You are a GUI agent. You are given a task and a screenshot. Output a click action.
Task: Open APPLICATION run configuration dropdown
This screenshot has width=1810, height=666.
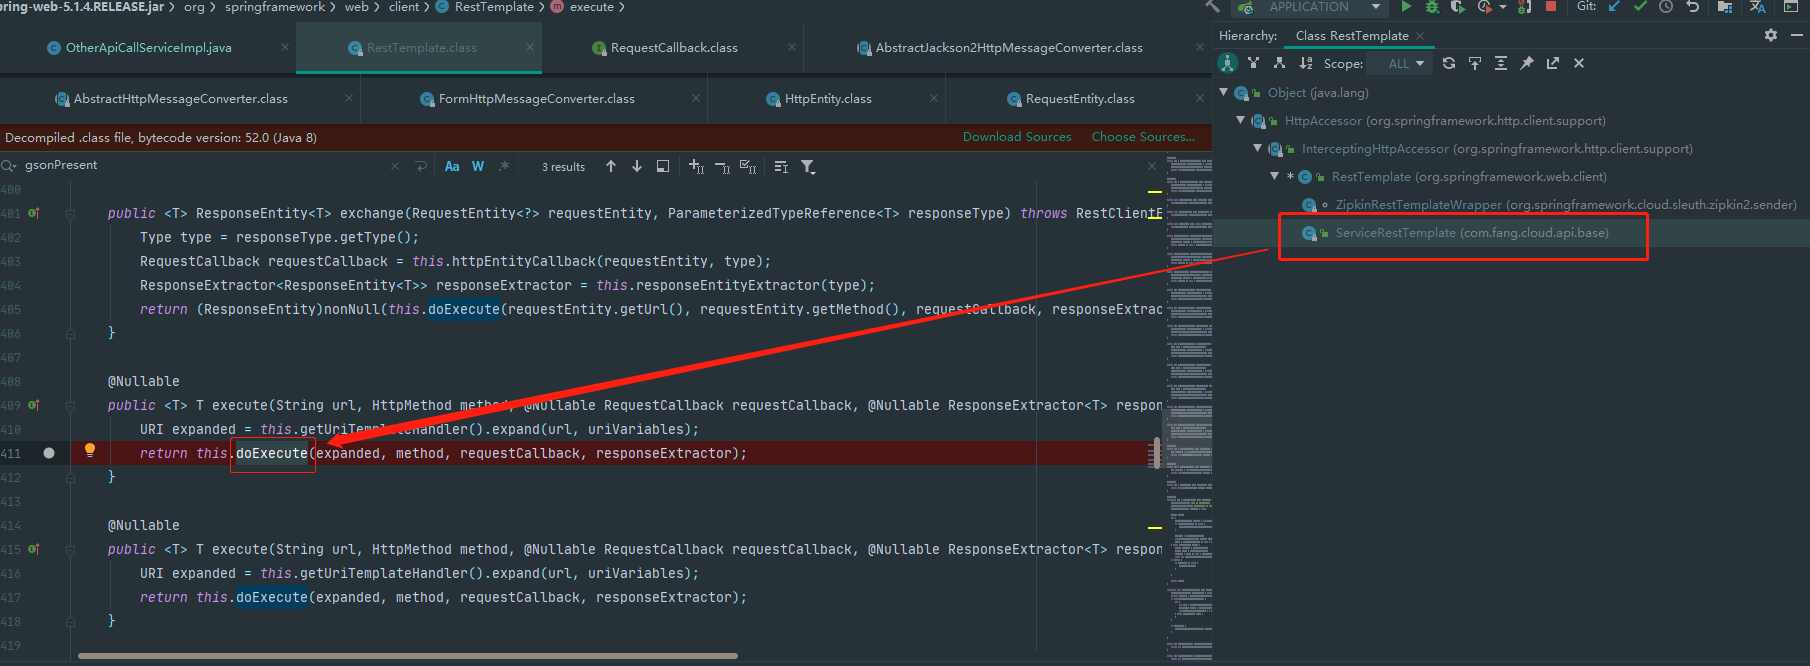click(1376, 7)
